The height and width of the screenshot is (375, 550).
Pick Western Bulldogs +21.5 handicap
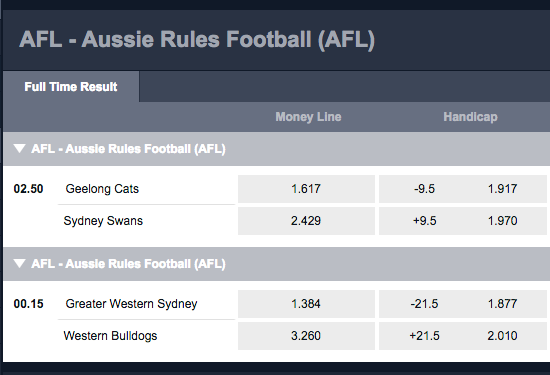point(464,336)
